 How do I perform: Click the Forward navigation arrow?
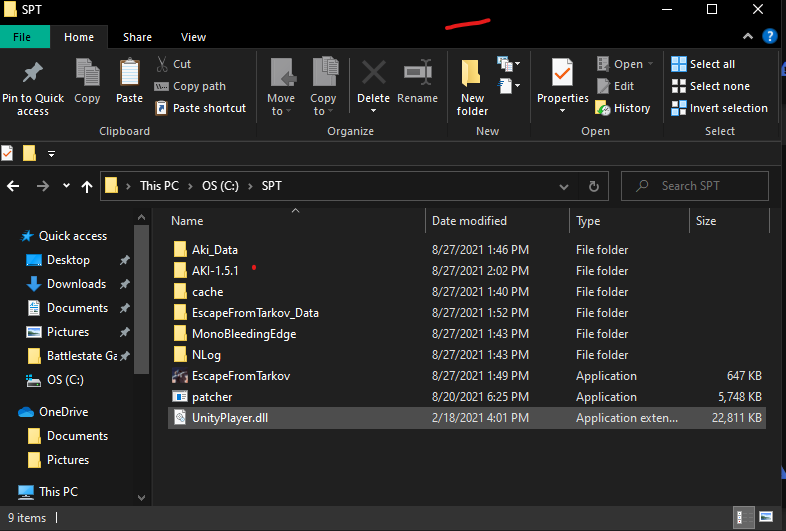click(43, 186)
